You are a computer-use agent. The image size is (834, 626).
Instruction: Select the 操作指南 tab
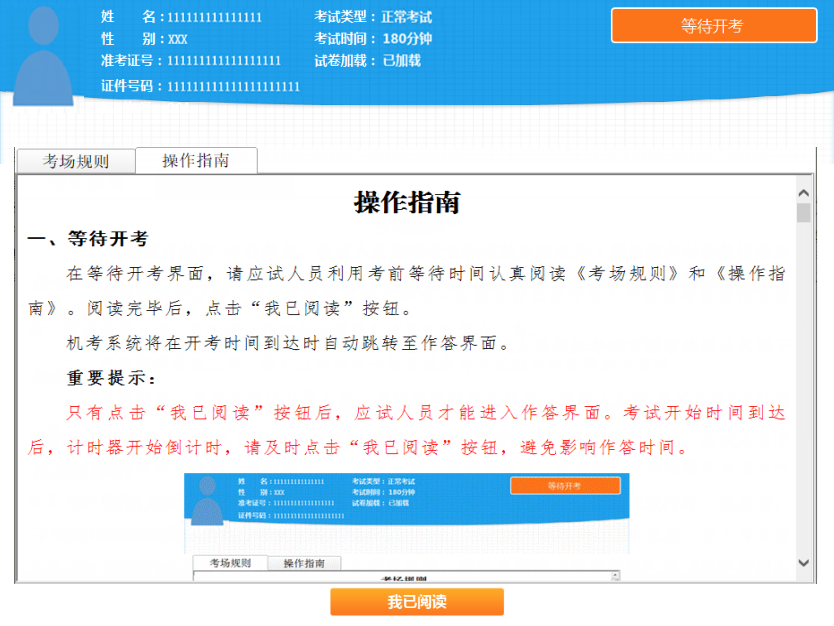pos(197,160)
